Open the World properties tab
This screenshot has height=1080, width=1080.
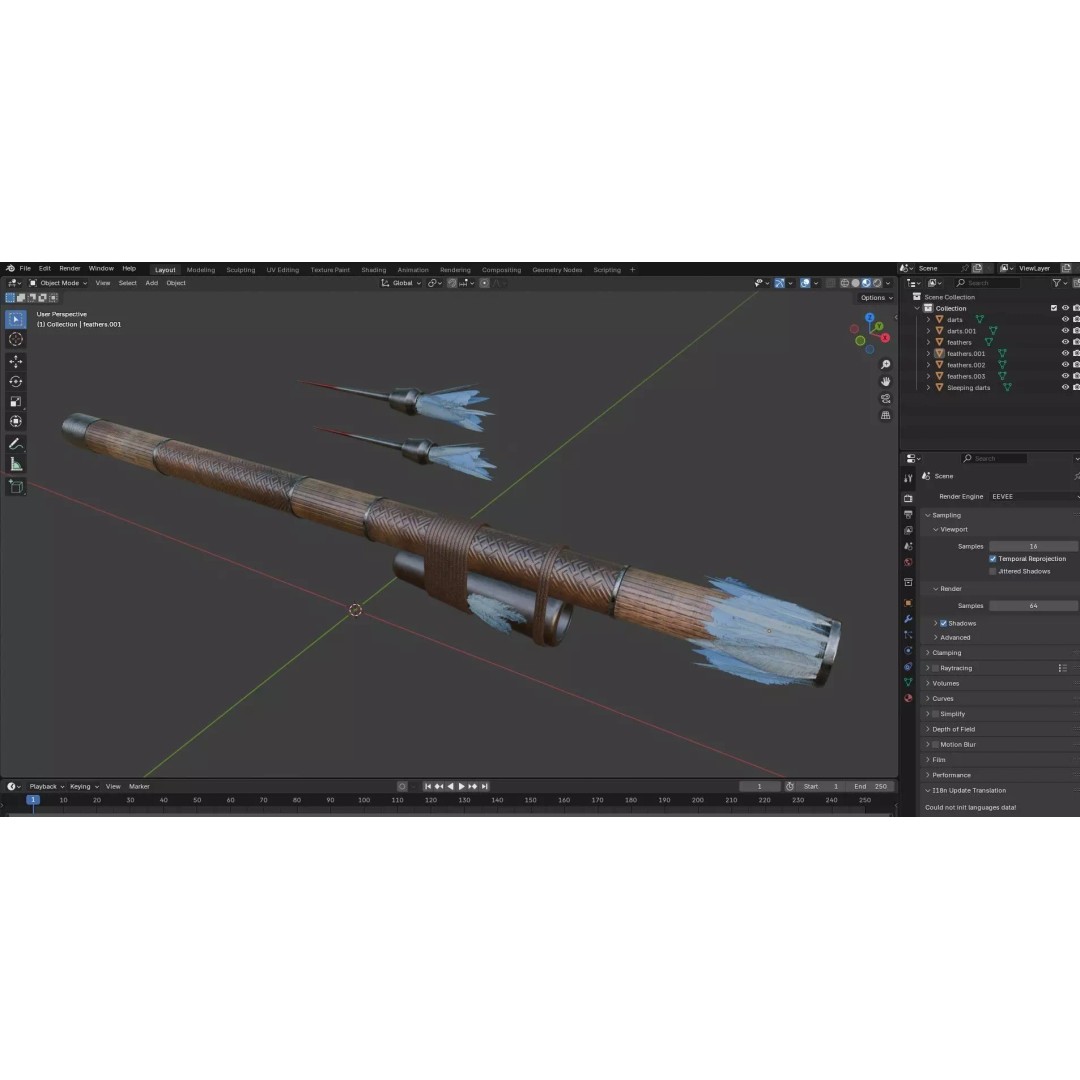coord(908,562)
